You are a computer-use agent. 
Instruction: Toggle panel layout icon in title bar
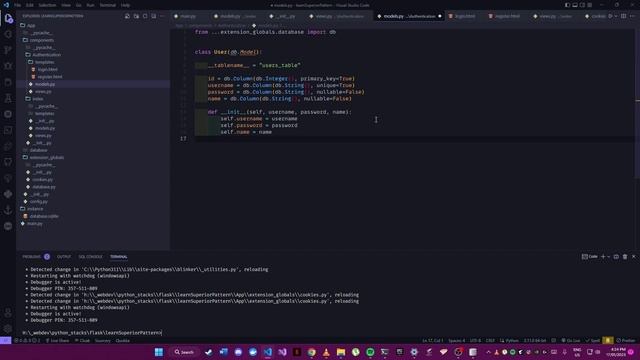575,5
